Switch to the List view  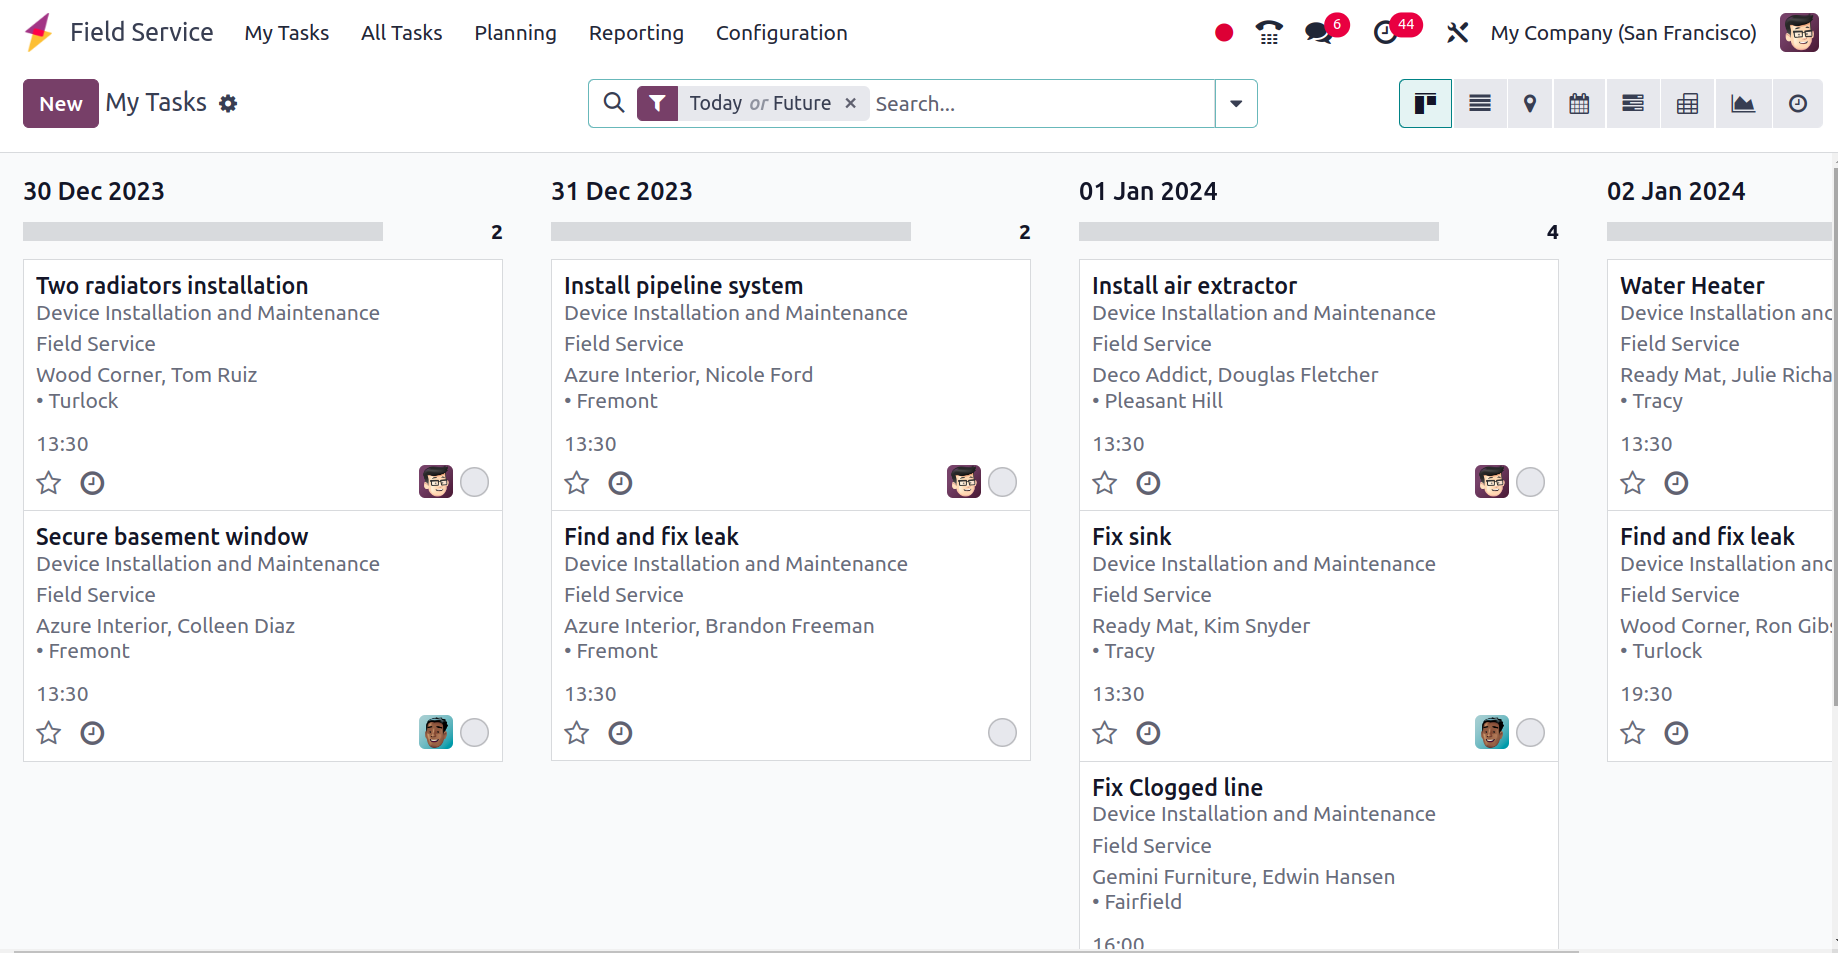point(1479,103)
